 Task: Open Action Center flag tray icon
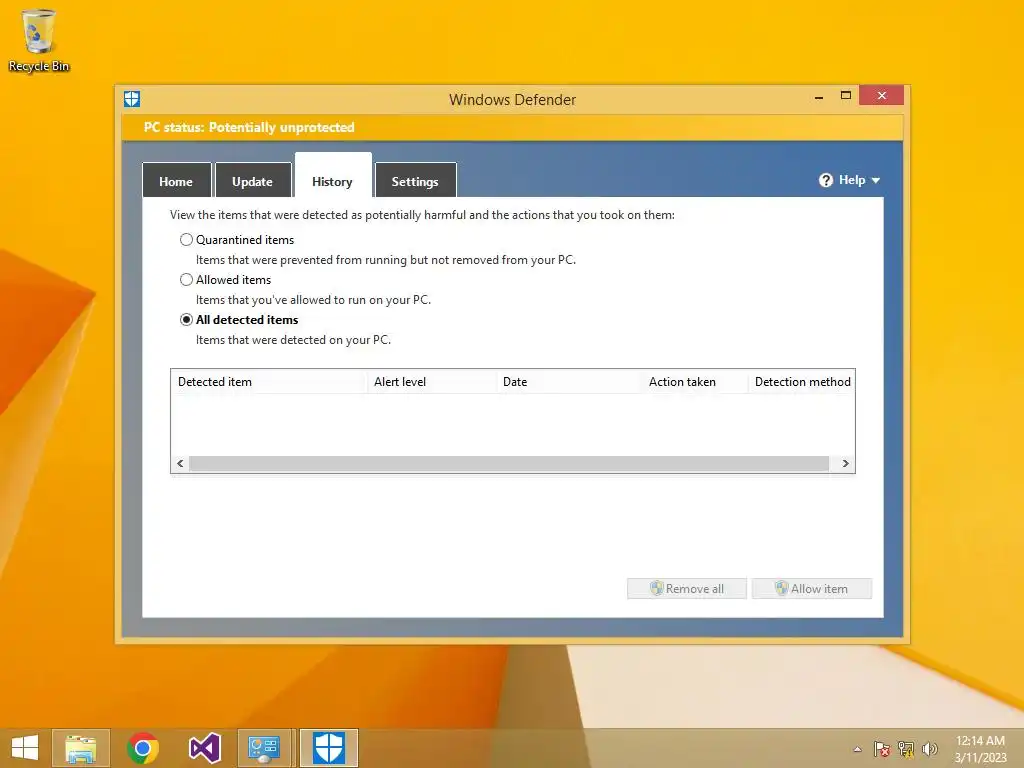(x=882, y=749)
